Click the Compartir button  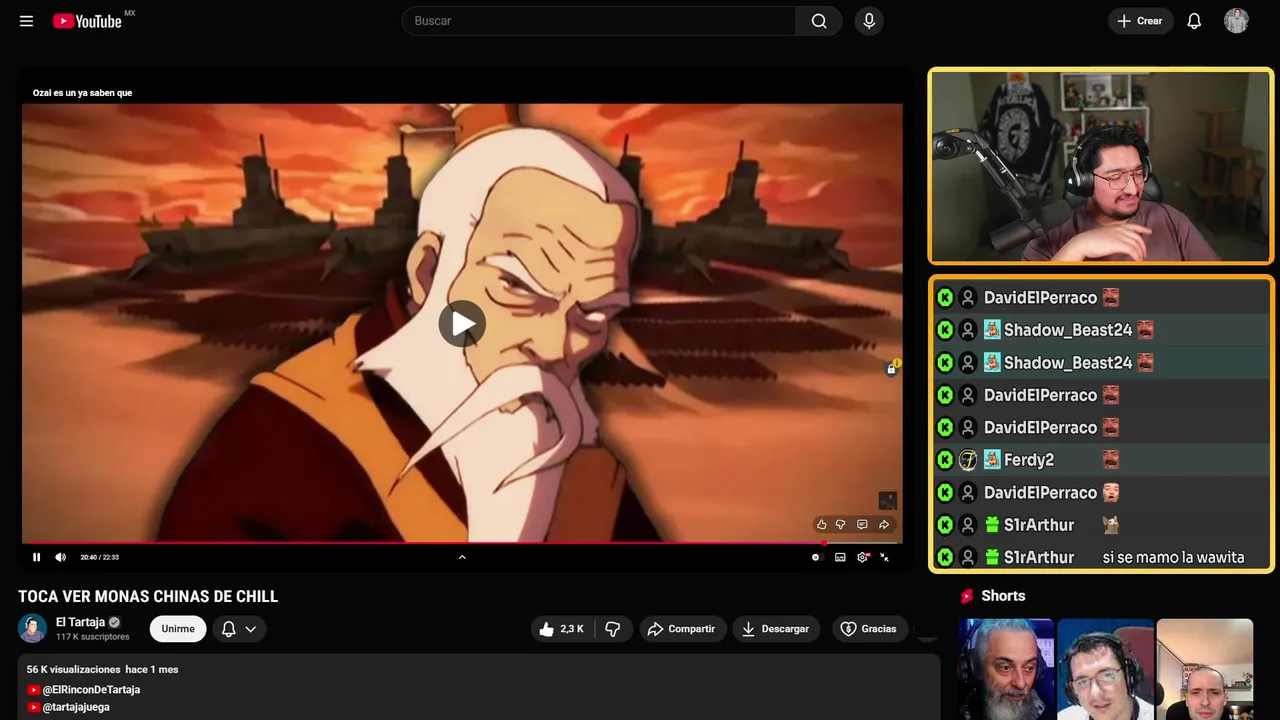point(681,629)
